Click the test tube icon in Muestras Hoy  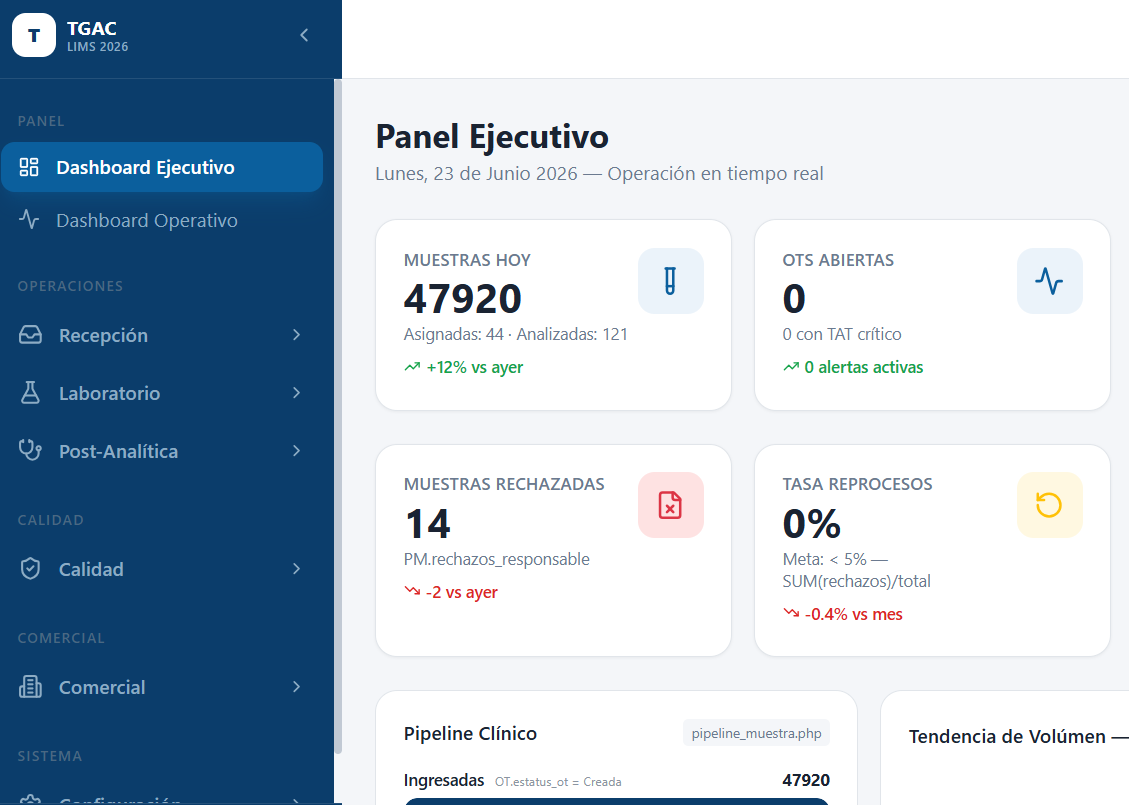tap(670, 281)
